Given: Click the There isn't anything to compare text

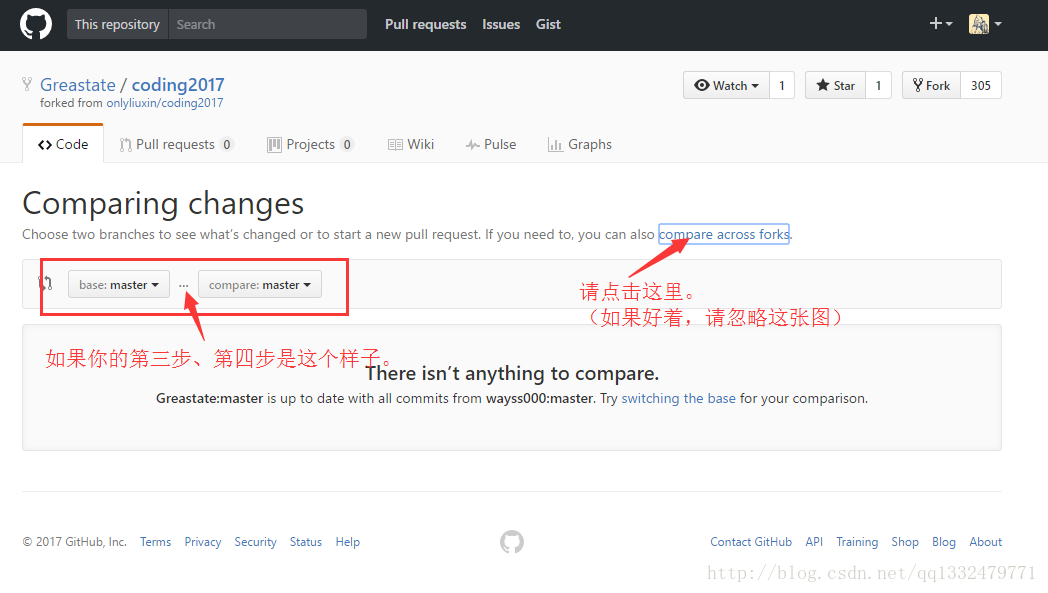Looking at the screenshot, I should [512, 373].
